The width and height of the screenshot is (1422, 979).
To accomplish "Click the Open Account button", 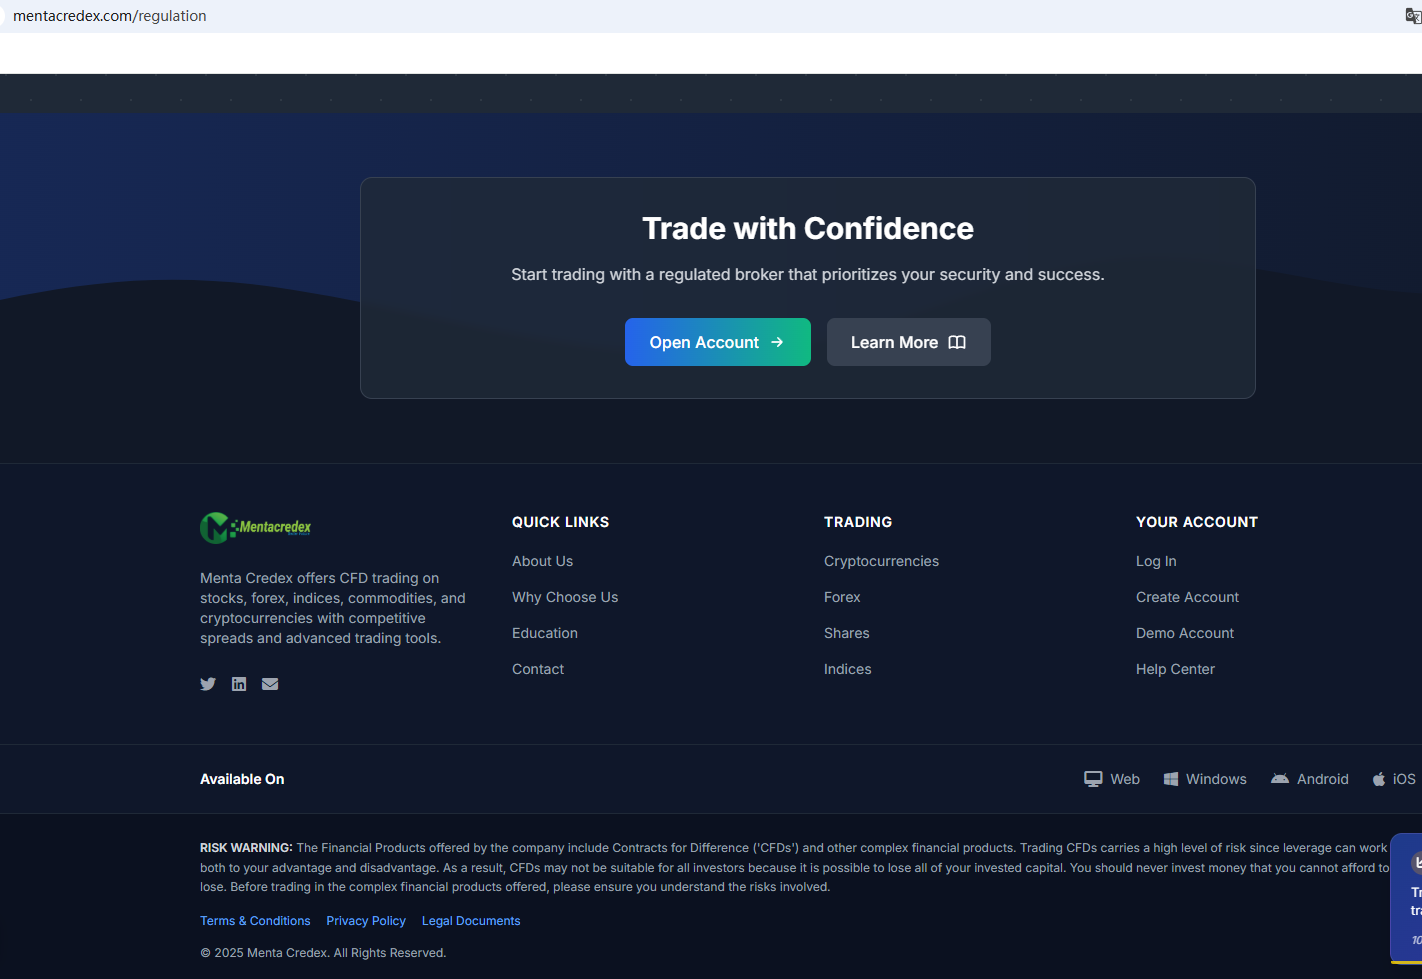I will coord(718,342).
